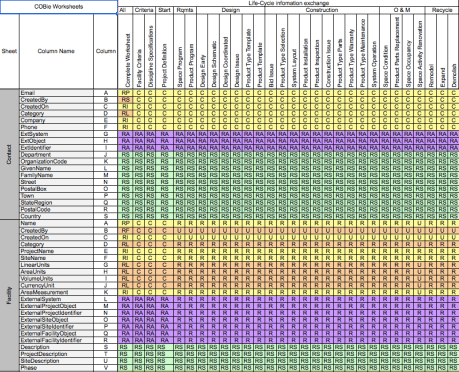Select the Department row name cell

(56, 155)
